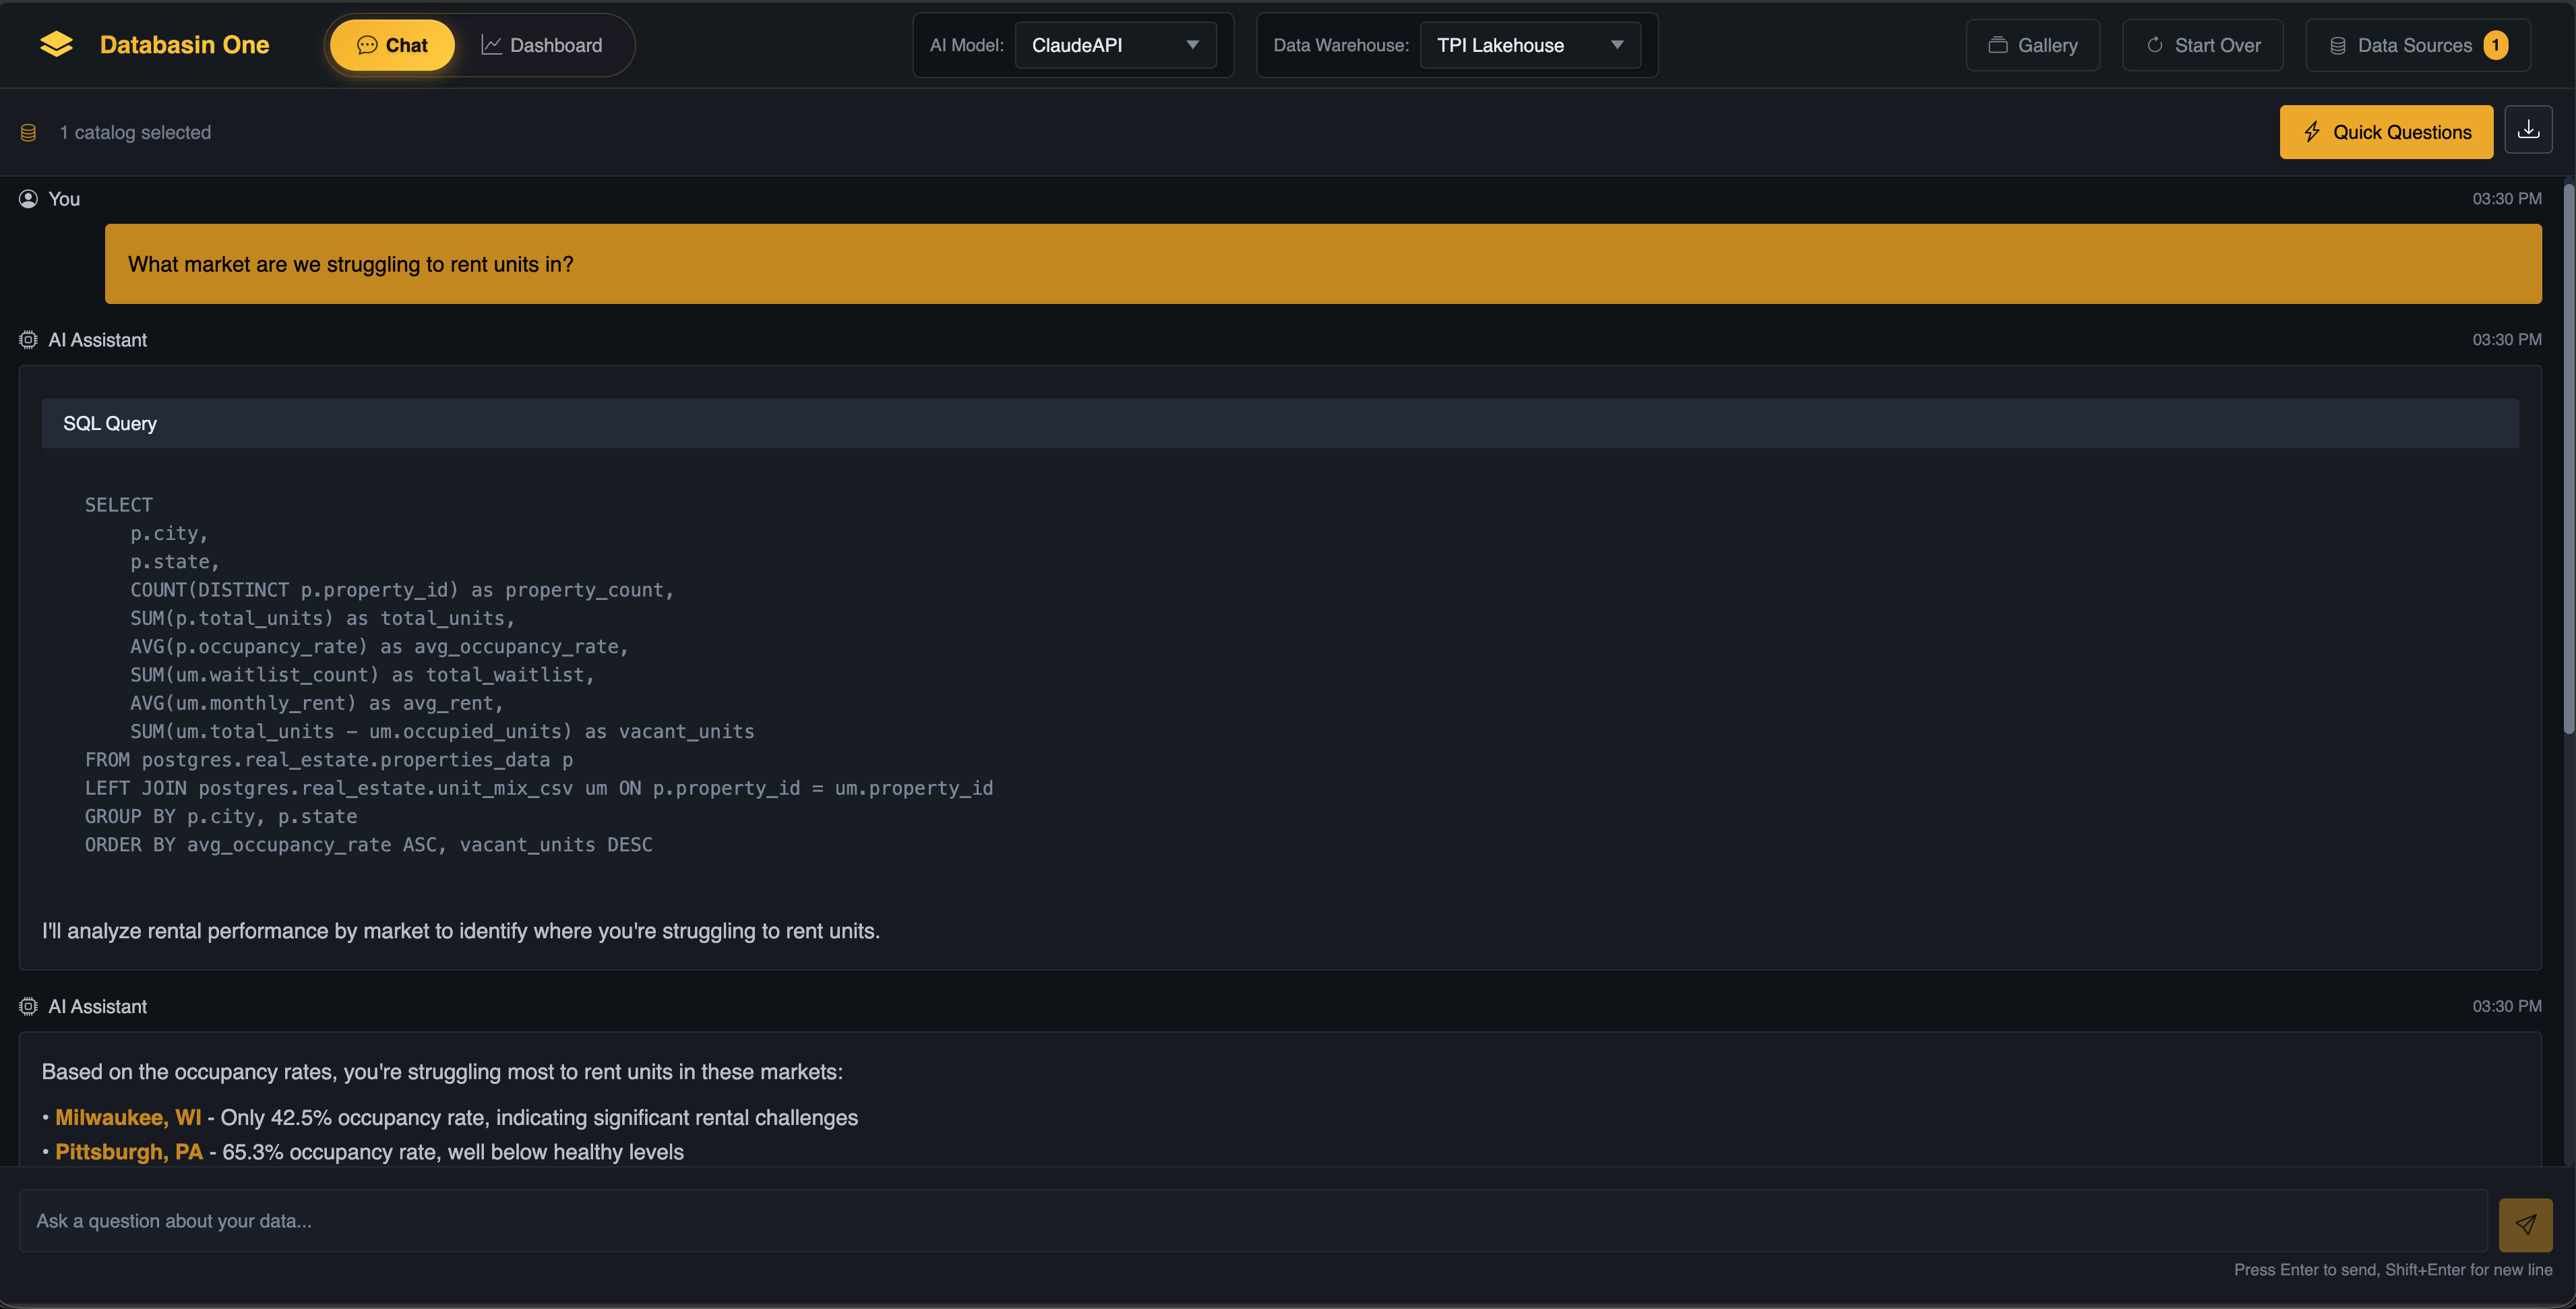Click the paper-plane send message icon

[x=2525, y=1223]
